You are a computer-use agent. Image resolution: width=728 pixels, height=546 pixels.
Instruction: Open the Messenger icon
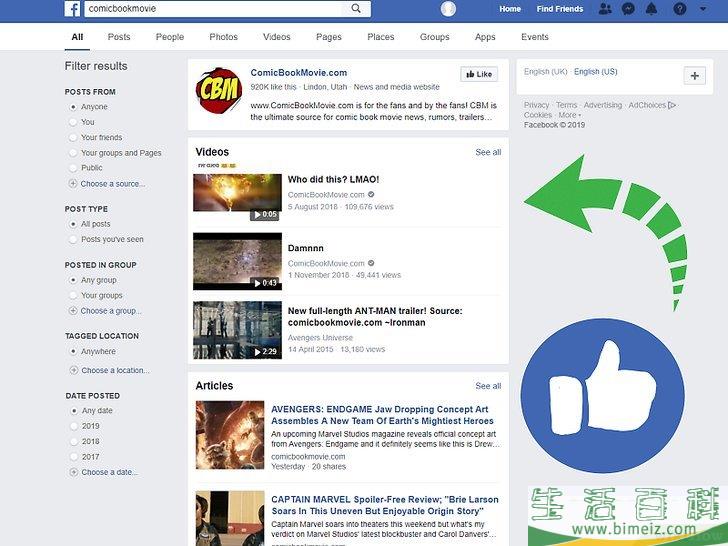click(628, 9)
